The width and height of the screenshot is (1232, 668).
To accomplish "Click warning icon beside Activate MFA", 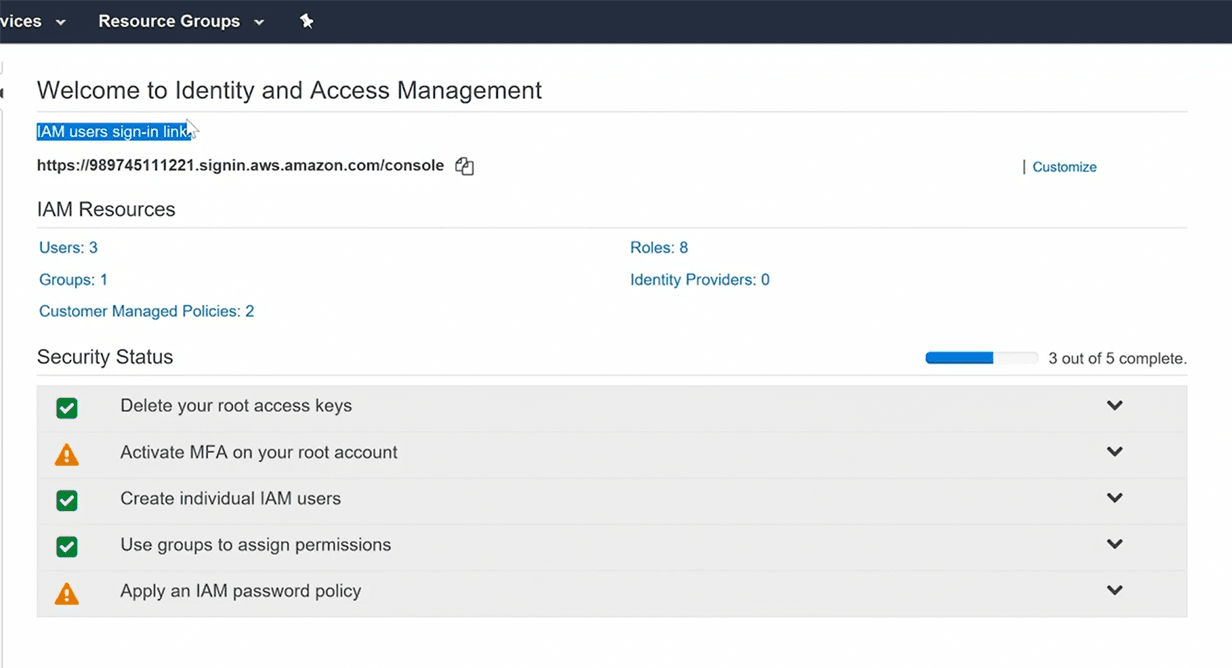I will (67, 454).
